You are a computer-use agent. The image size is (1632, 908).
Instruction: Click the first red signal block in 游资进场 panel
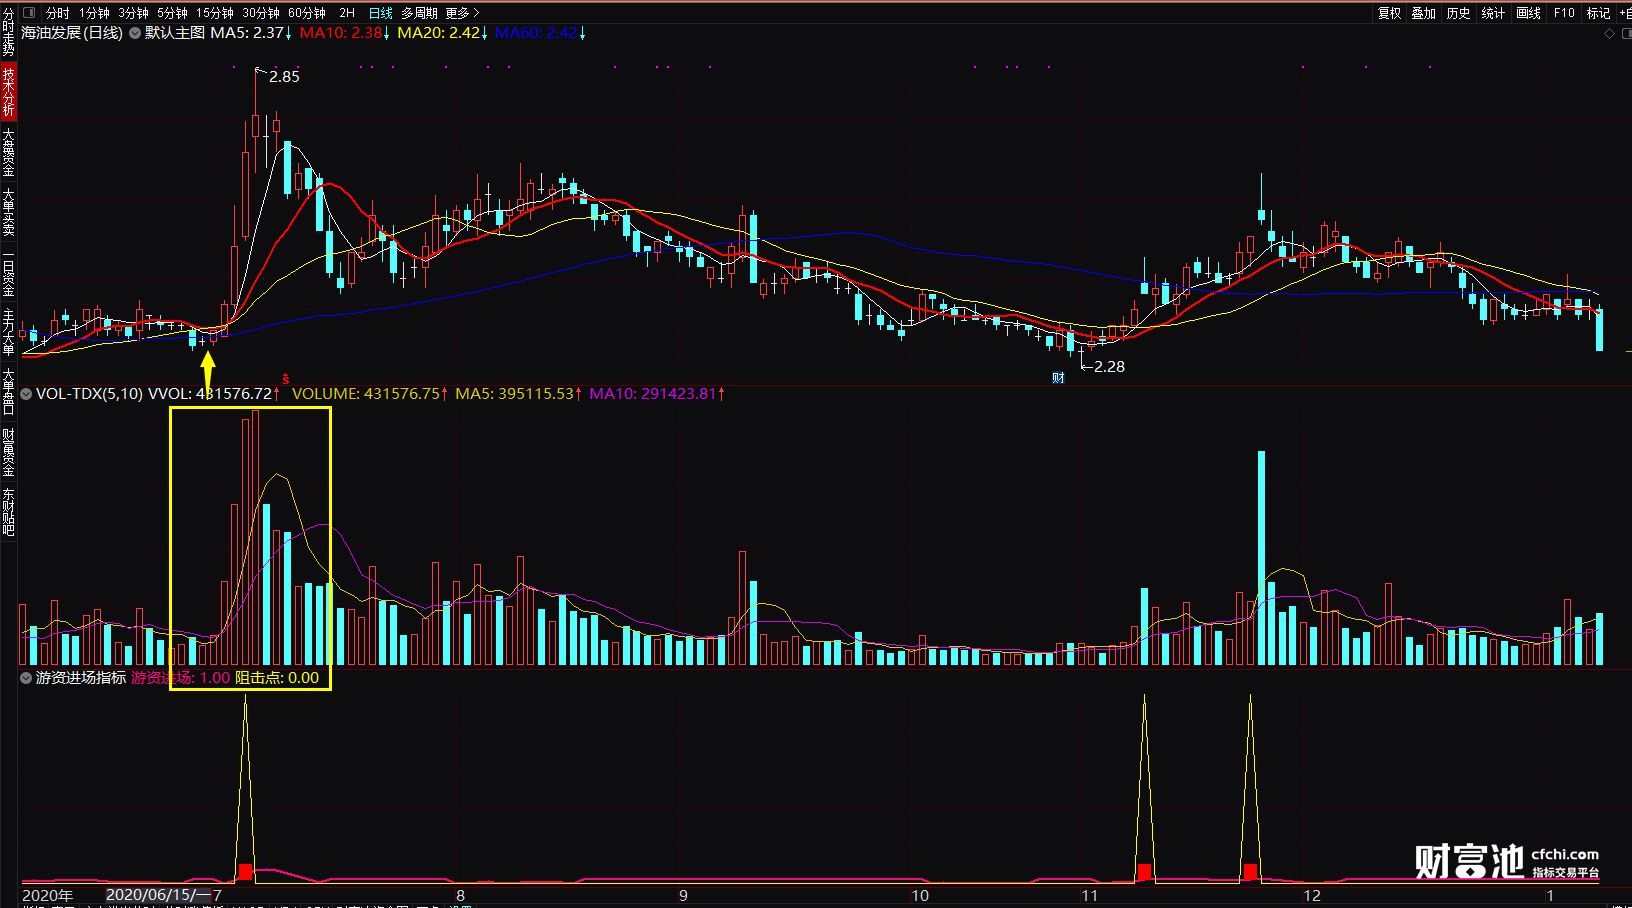pos(245,872)
